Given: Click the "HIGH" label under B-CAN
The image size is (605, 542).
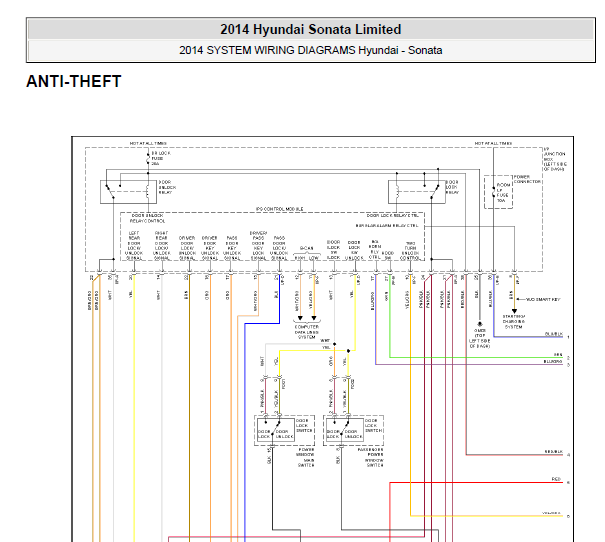Looking at the screenshot, I should (x=300, y=258).
